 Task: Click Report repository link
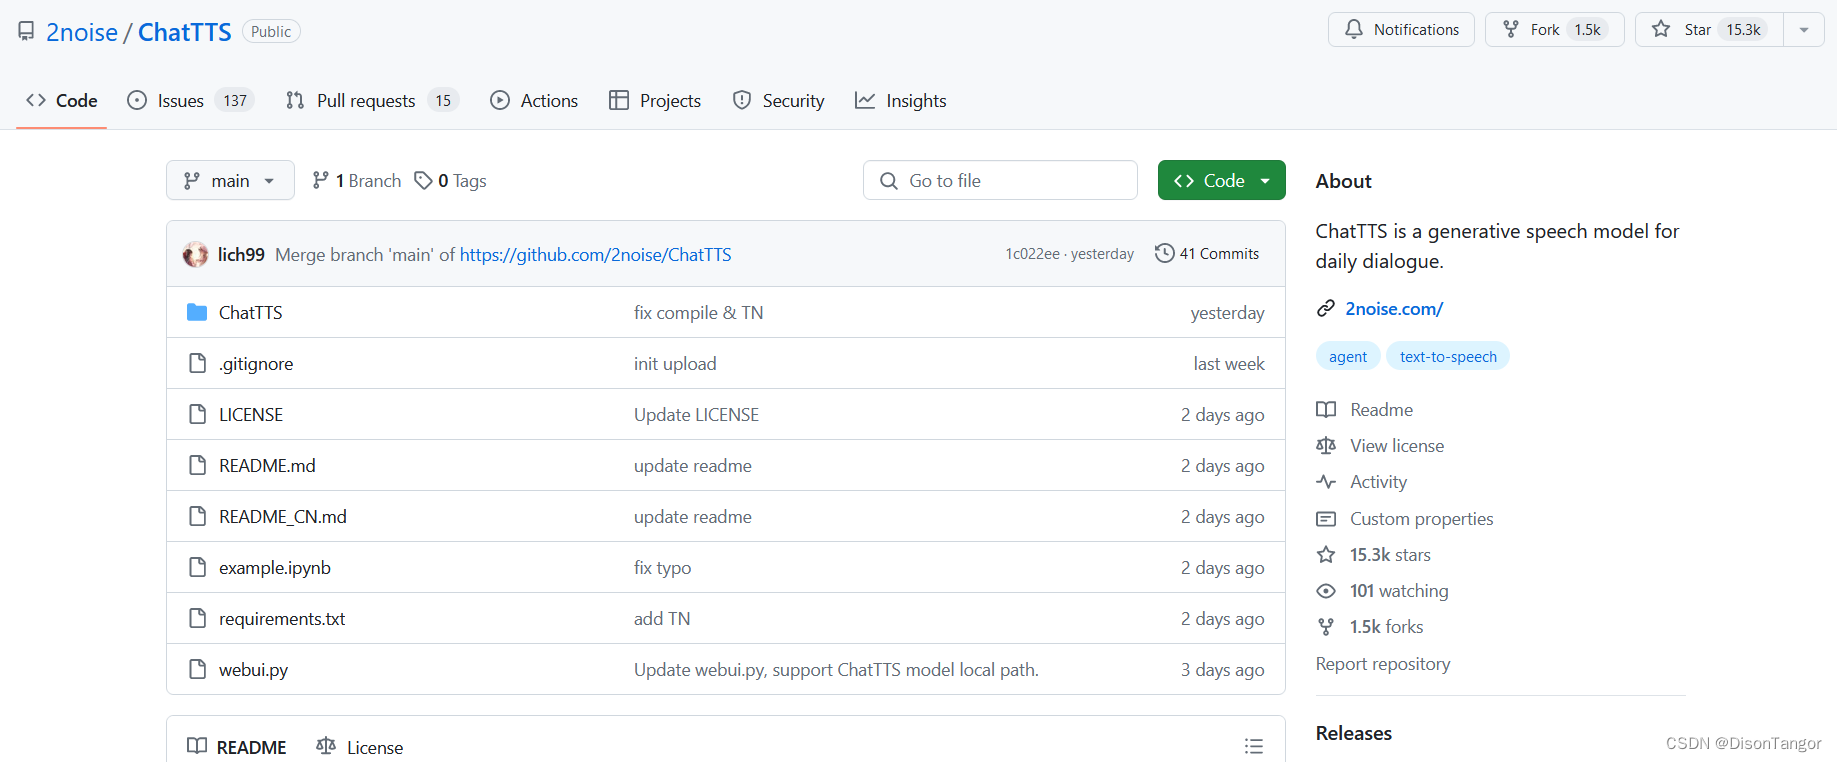[1383, 664]
